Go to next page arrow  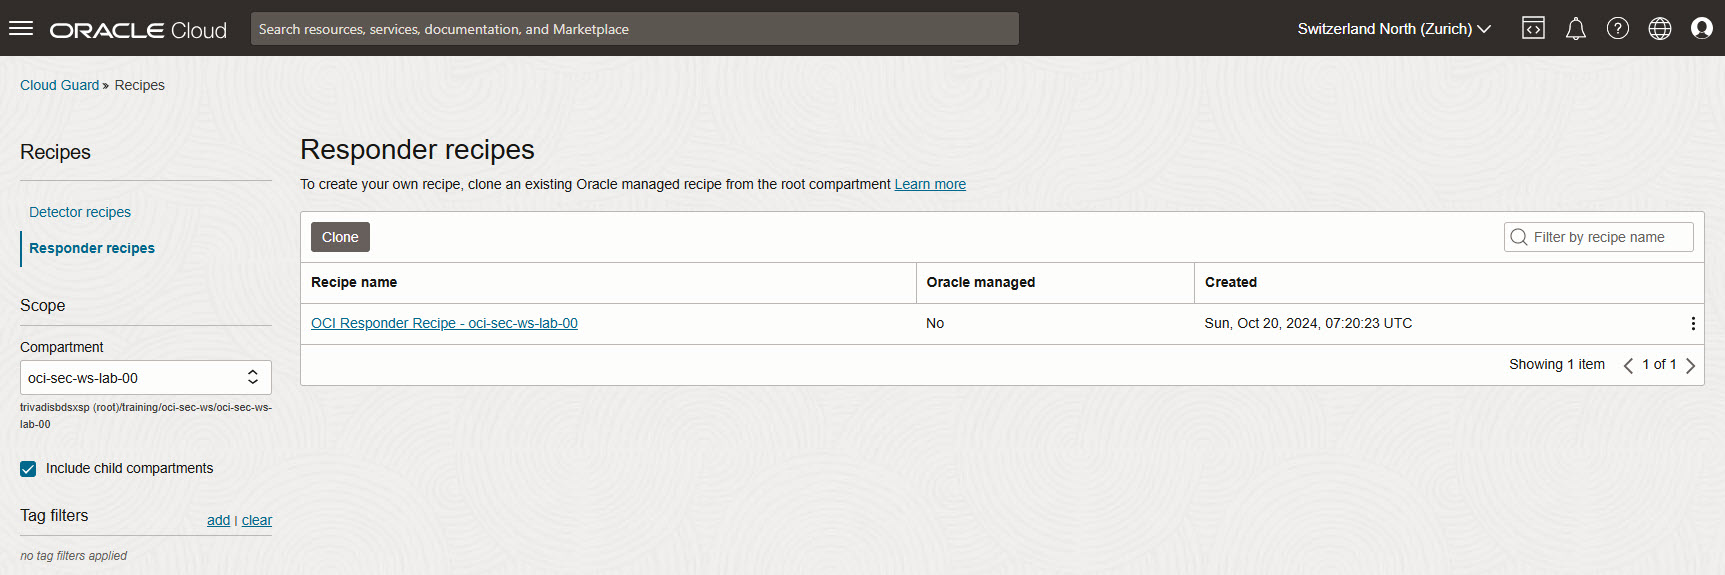(1691, 366)
